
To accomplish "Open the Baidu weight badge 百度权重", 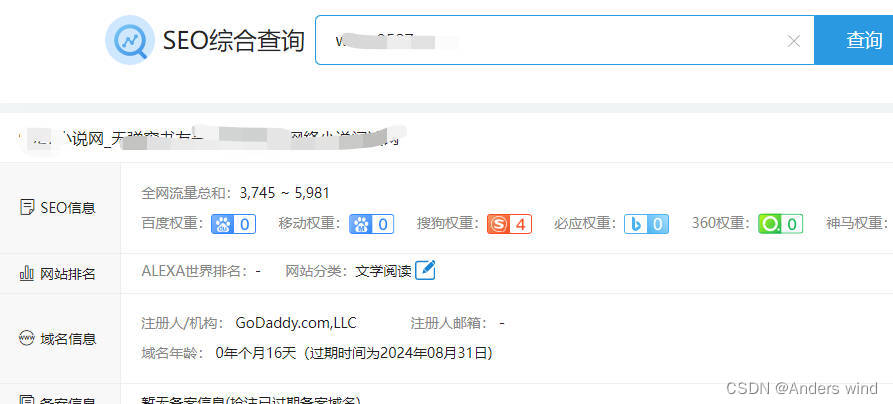I will coord(234,224).
